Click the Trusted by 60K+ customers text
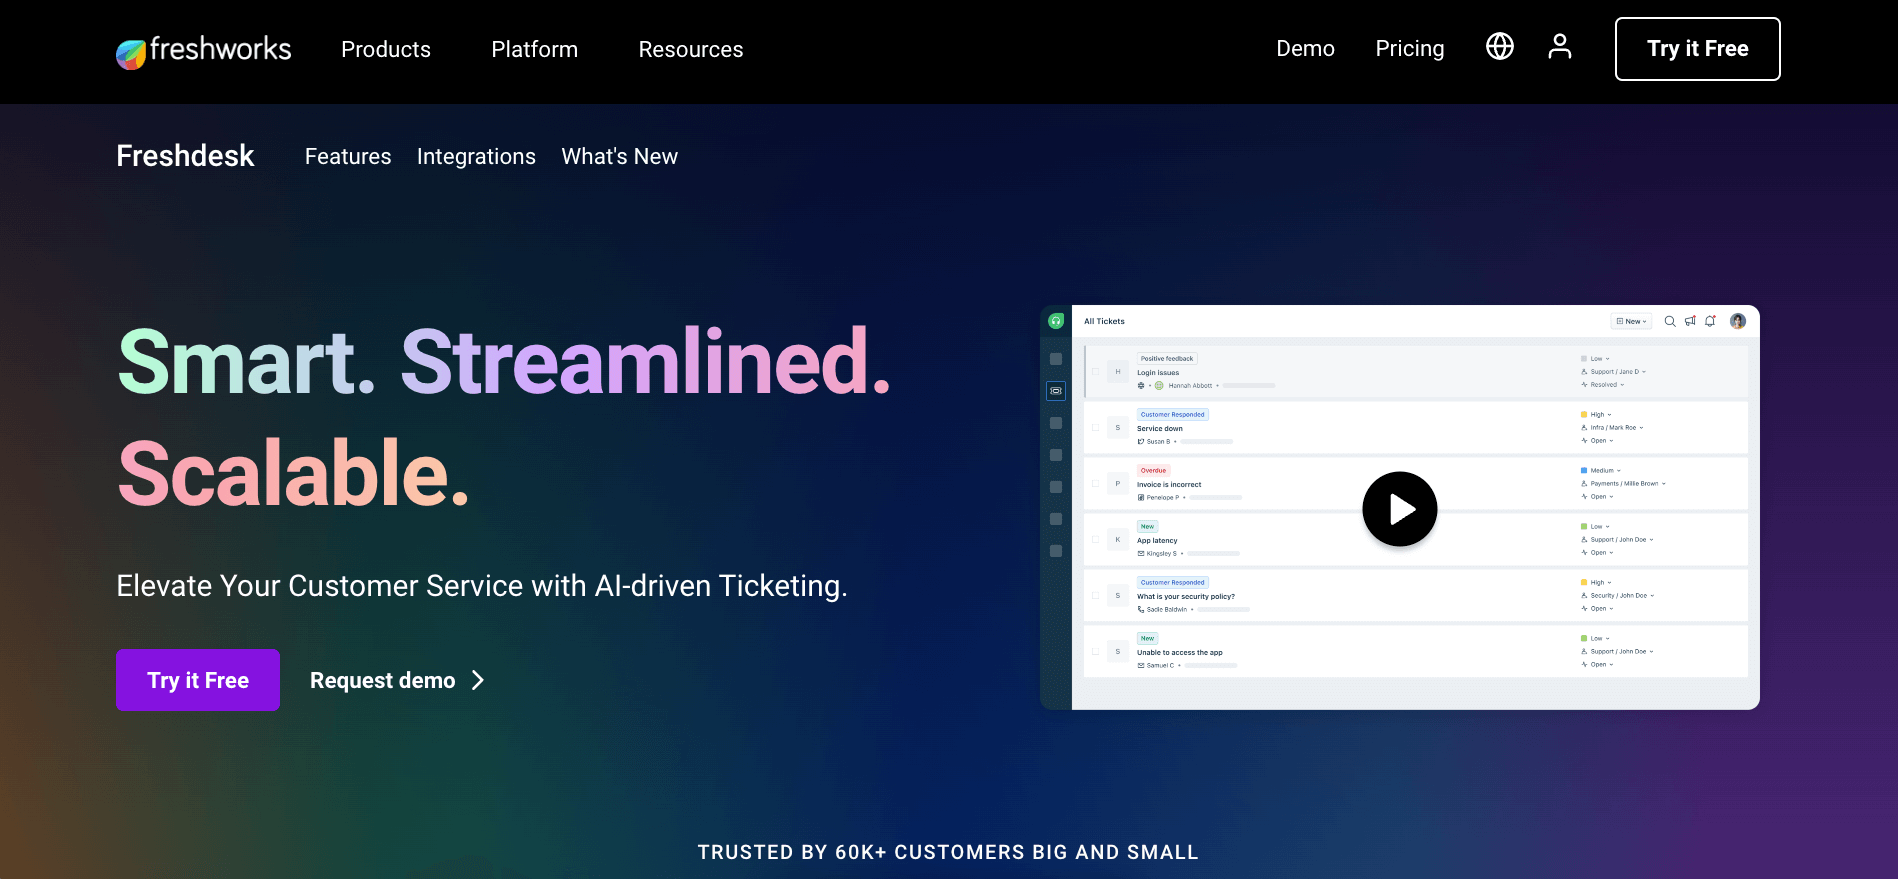The width and height of the screenshot is (1898, 879). coord(948,852)
